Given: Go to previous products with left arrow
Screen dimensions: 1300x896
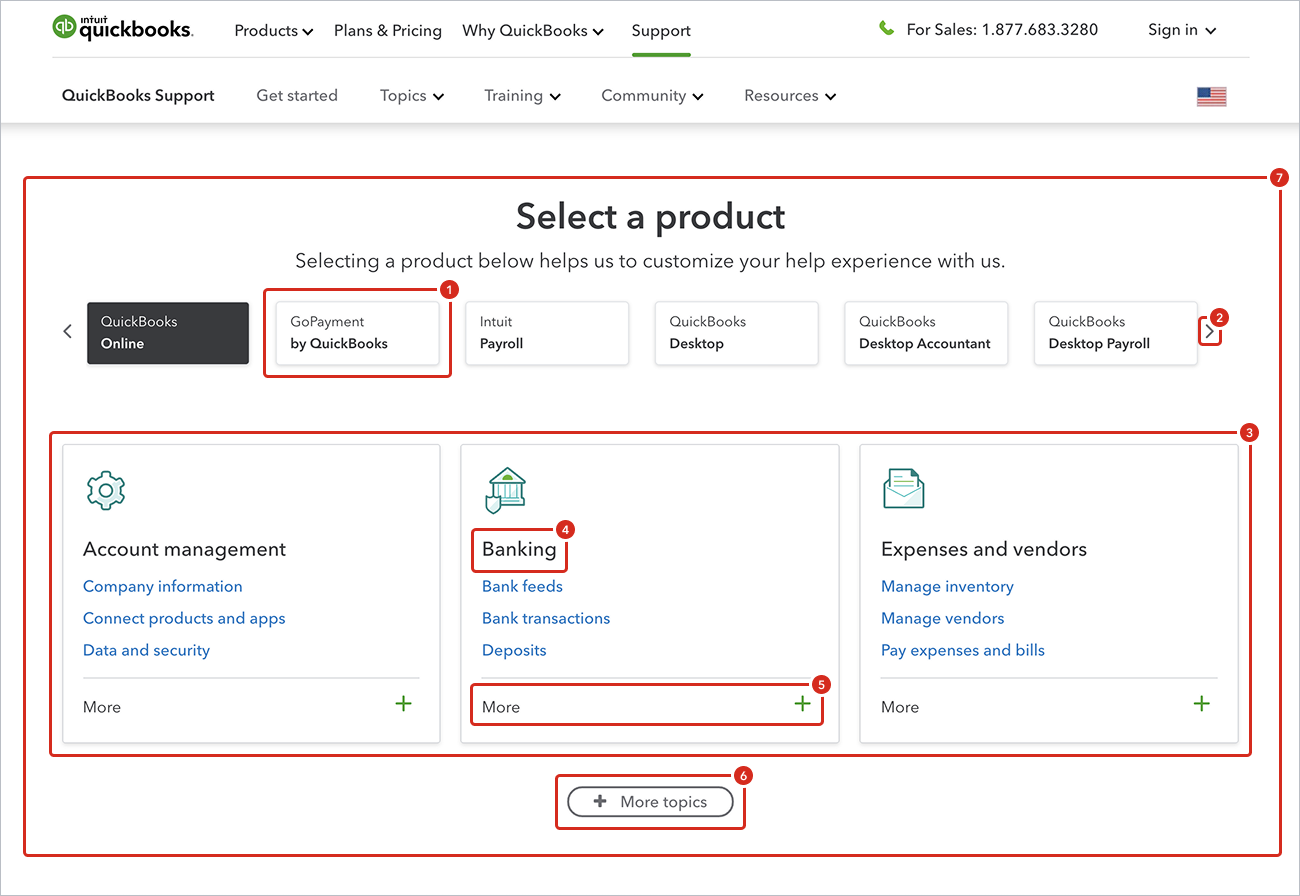Looking at the screenshot, I should click(x=67, y=331).
